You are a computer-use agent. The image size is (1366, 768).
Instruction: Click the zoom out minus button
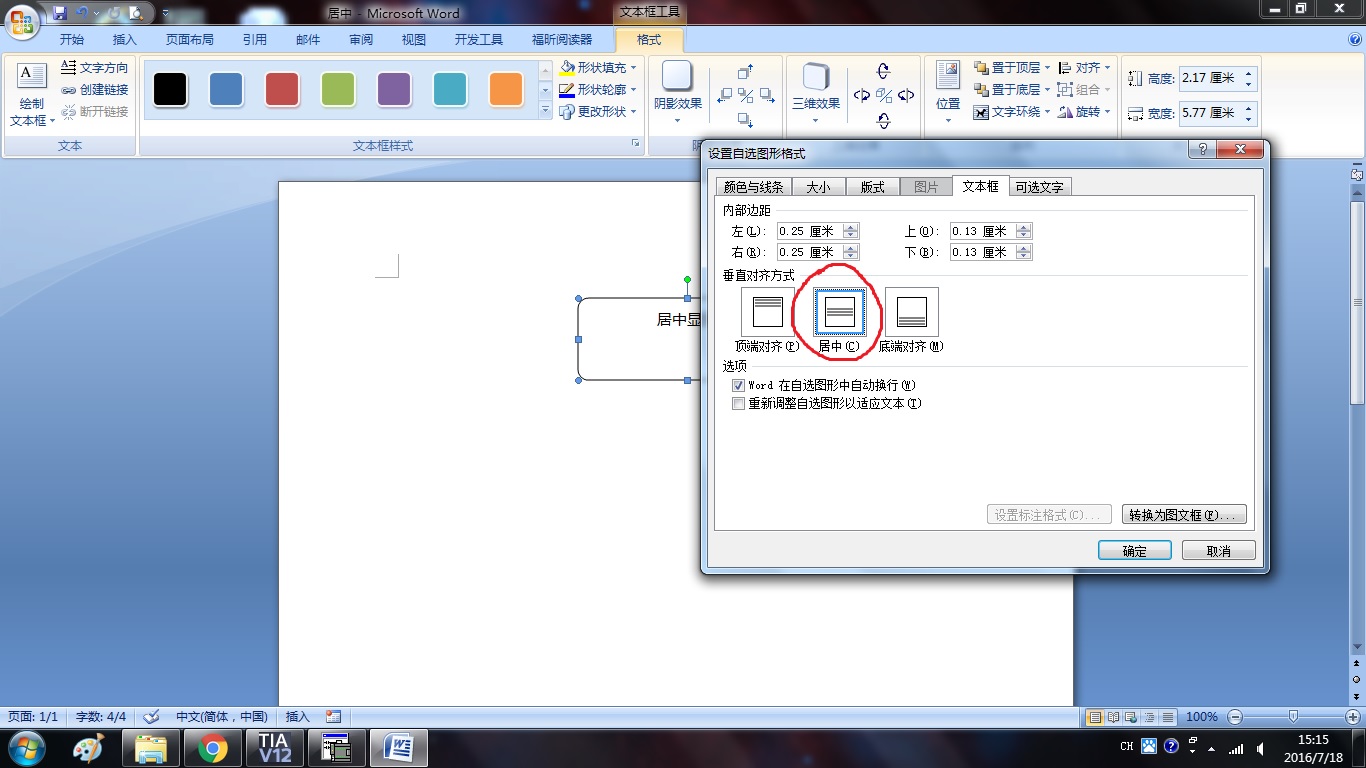[x=1235, y=717]
